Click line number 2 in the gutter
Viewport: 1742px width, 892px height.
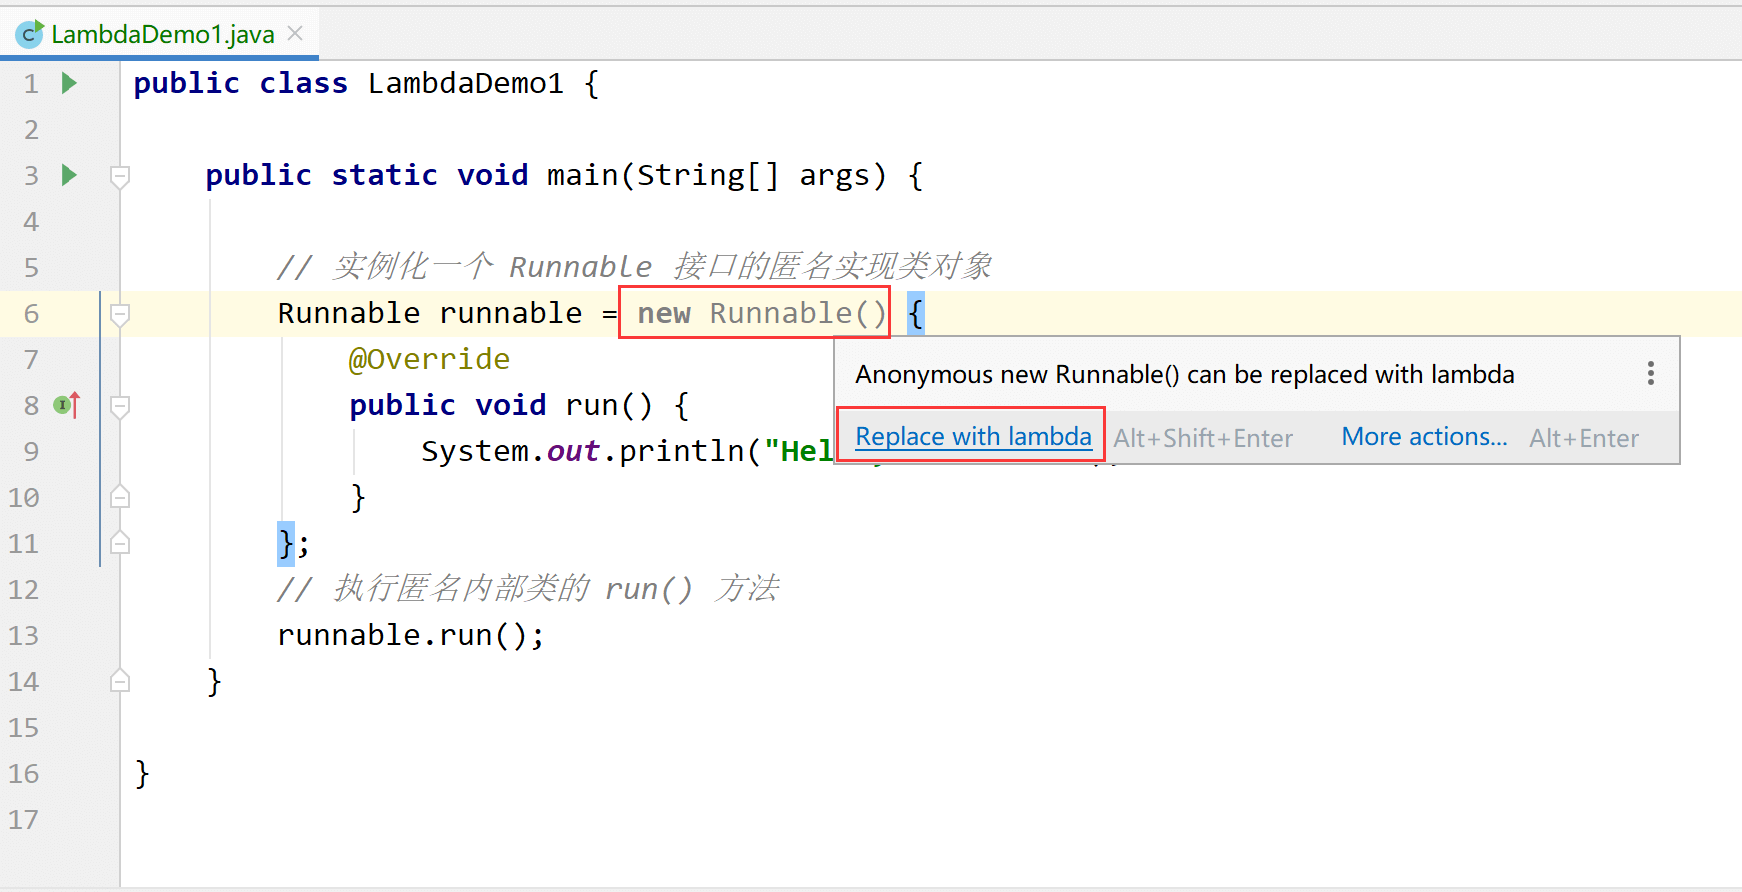(x=31, y=129)
